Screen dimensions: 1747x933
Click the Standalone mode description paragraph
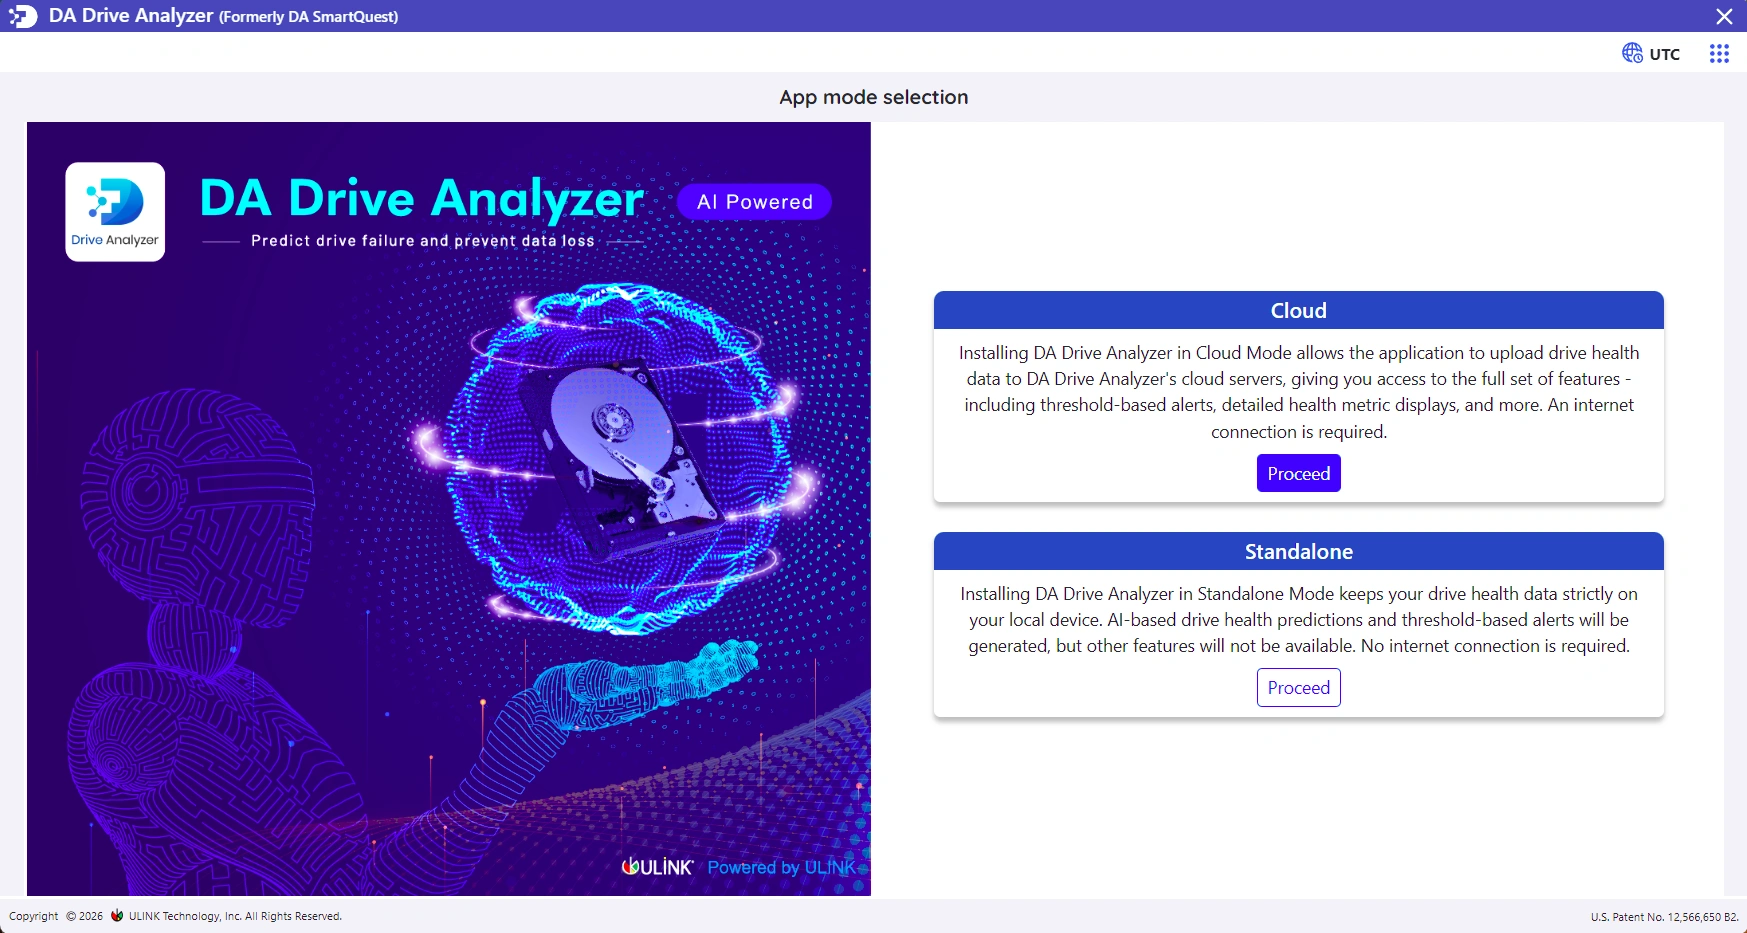pyautogui.click(x=1298, y=619)
